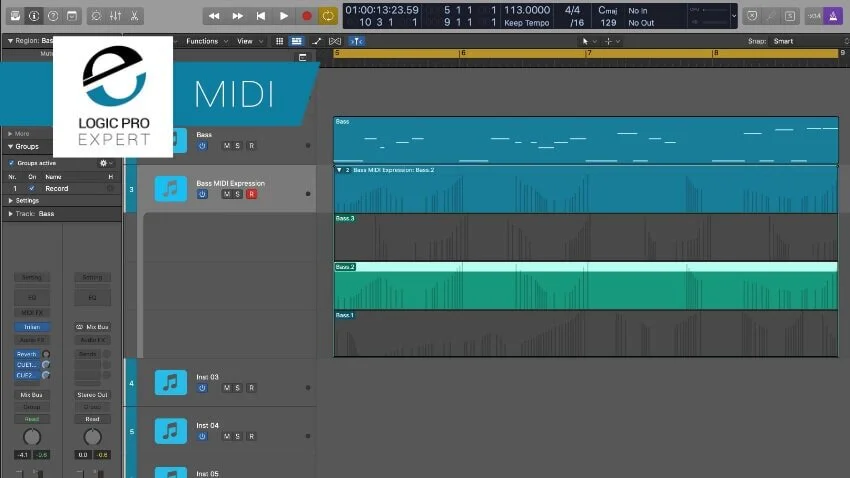This screenshot has height=478, width=850.
Task: Toggle the Groups active checkbox
Action: (x=11, y=163)
